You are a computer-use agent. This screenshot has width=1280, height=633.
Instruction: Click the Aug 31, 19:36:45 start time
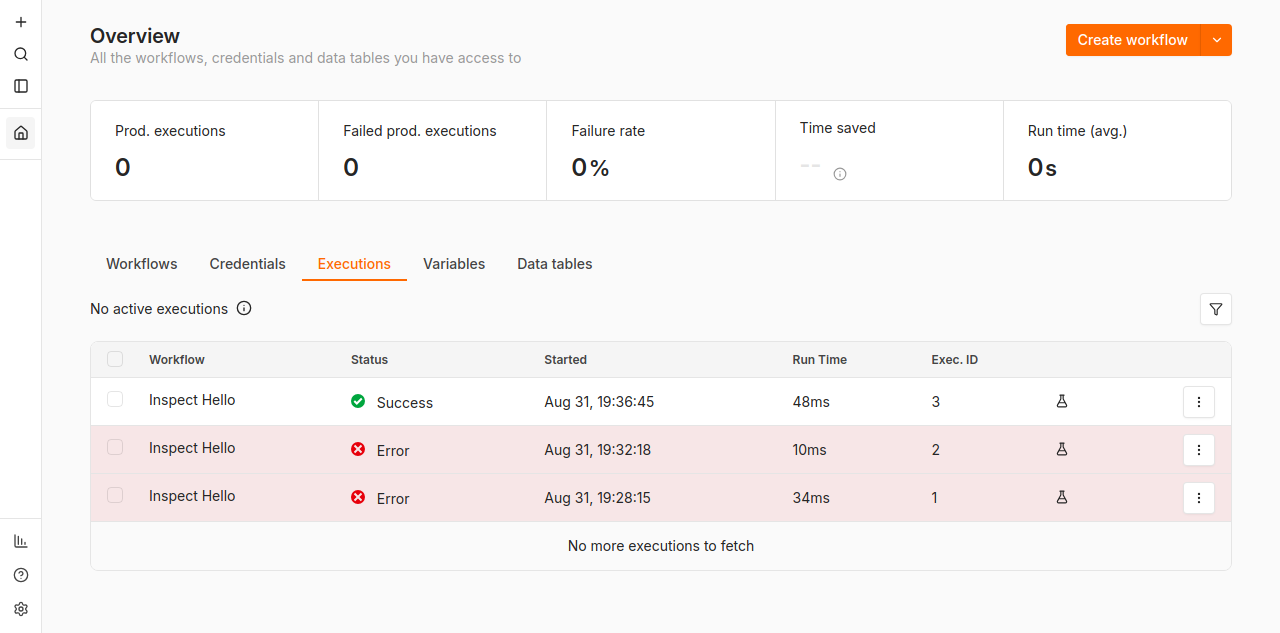(x=599, y=402)
